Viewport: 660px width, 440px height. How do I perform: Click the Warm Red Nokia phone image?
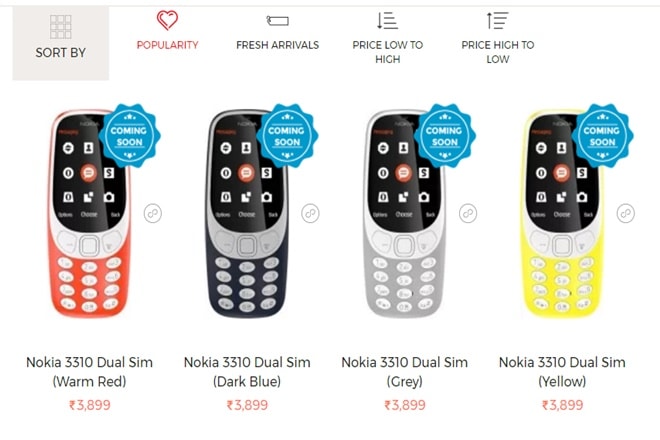point(89,213)
